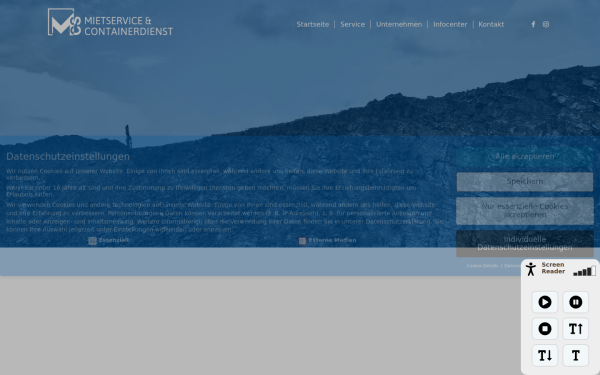Open the Kontakt menu item
The width and height of the screenshot is (600, 375).
tap(491, 24)
